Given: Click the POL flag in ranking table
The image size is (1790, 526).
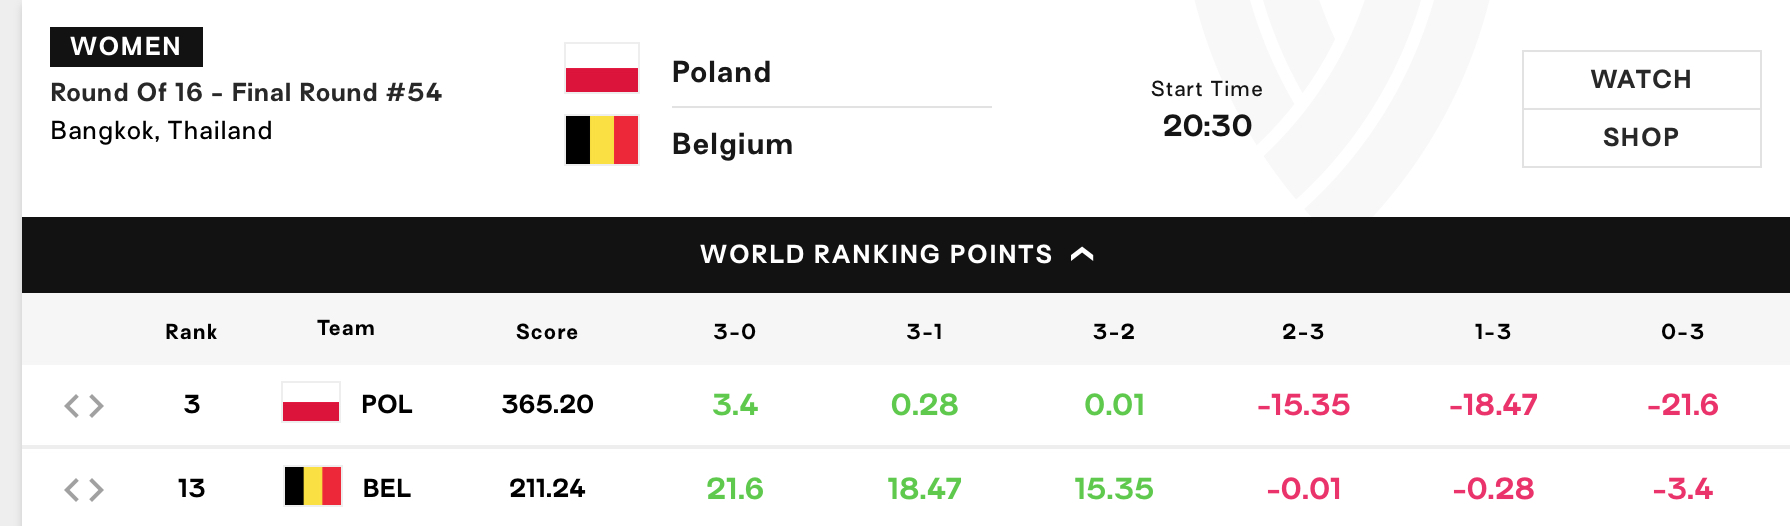Looking at the screenshot, I should [x=311, y=402].
